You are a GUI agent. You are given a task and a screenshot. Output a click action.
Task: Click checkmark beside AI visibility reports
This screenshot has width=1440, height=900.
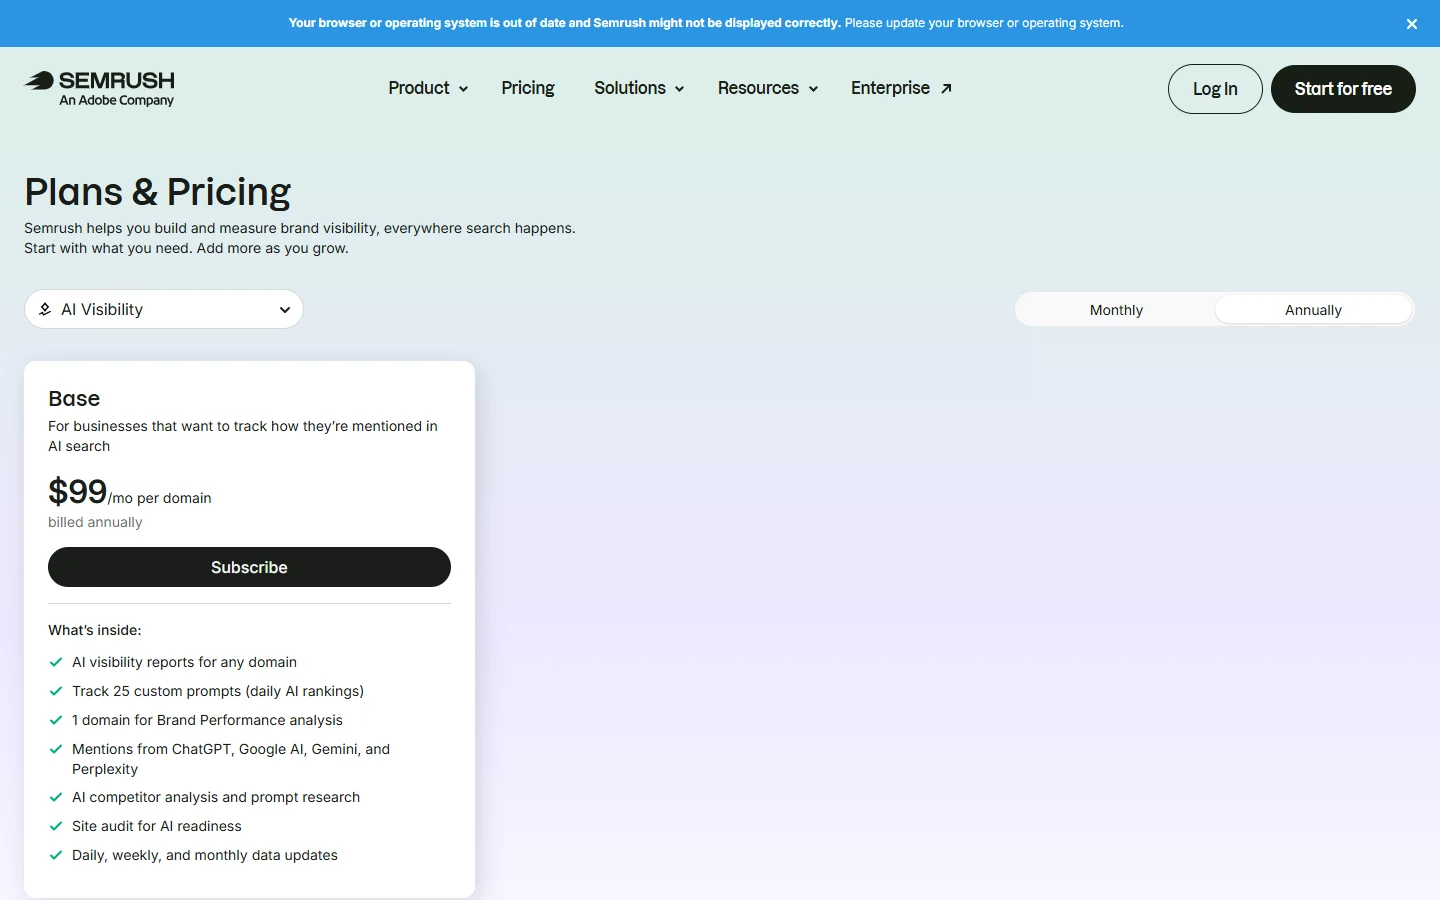56,662
